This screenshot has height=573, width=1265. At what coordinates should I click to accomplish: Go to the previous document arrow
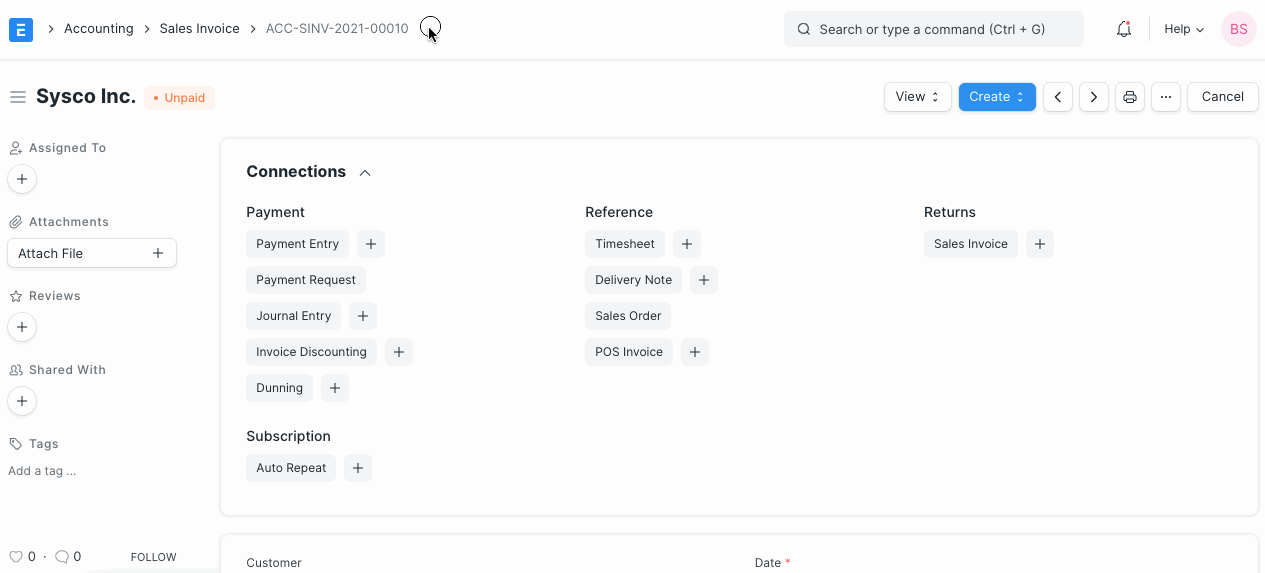(x=1058, y=97)
